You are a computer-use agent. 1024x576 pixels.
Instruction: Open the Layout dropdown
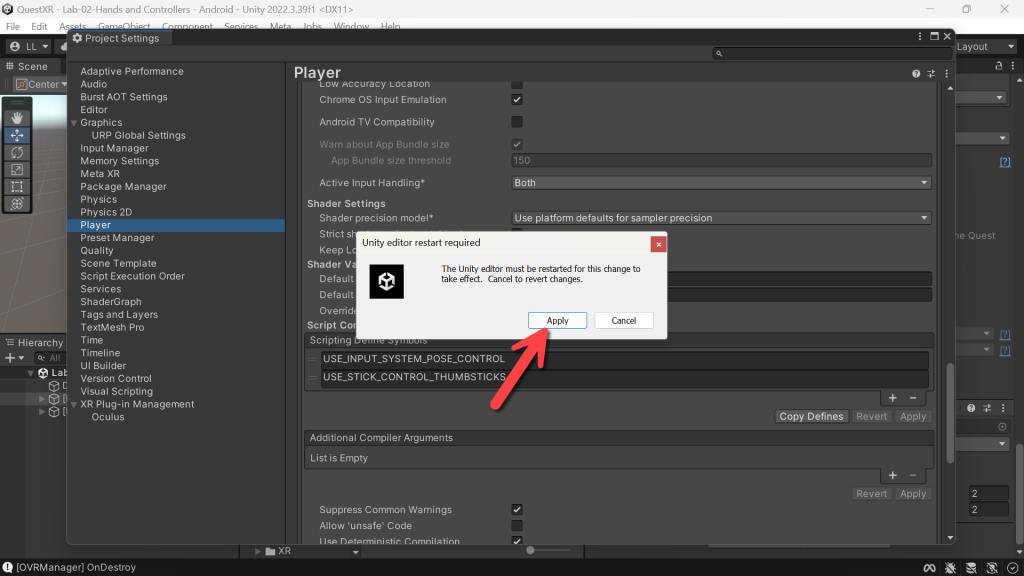pyautogui.click(x=986, y=46)
